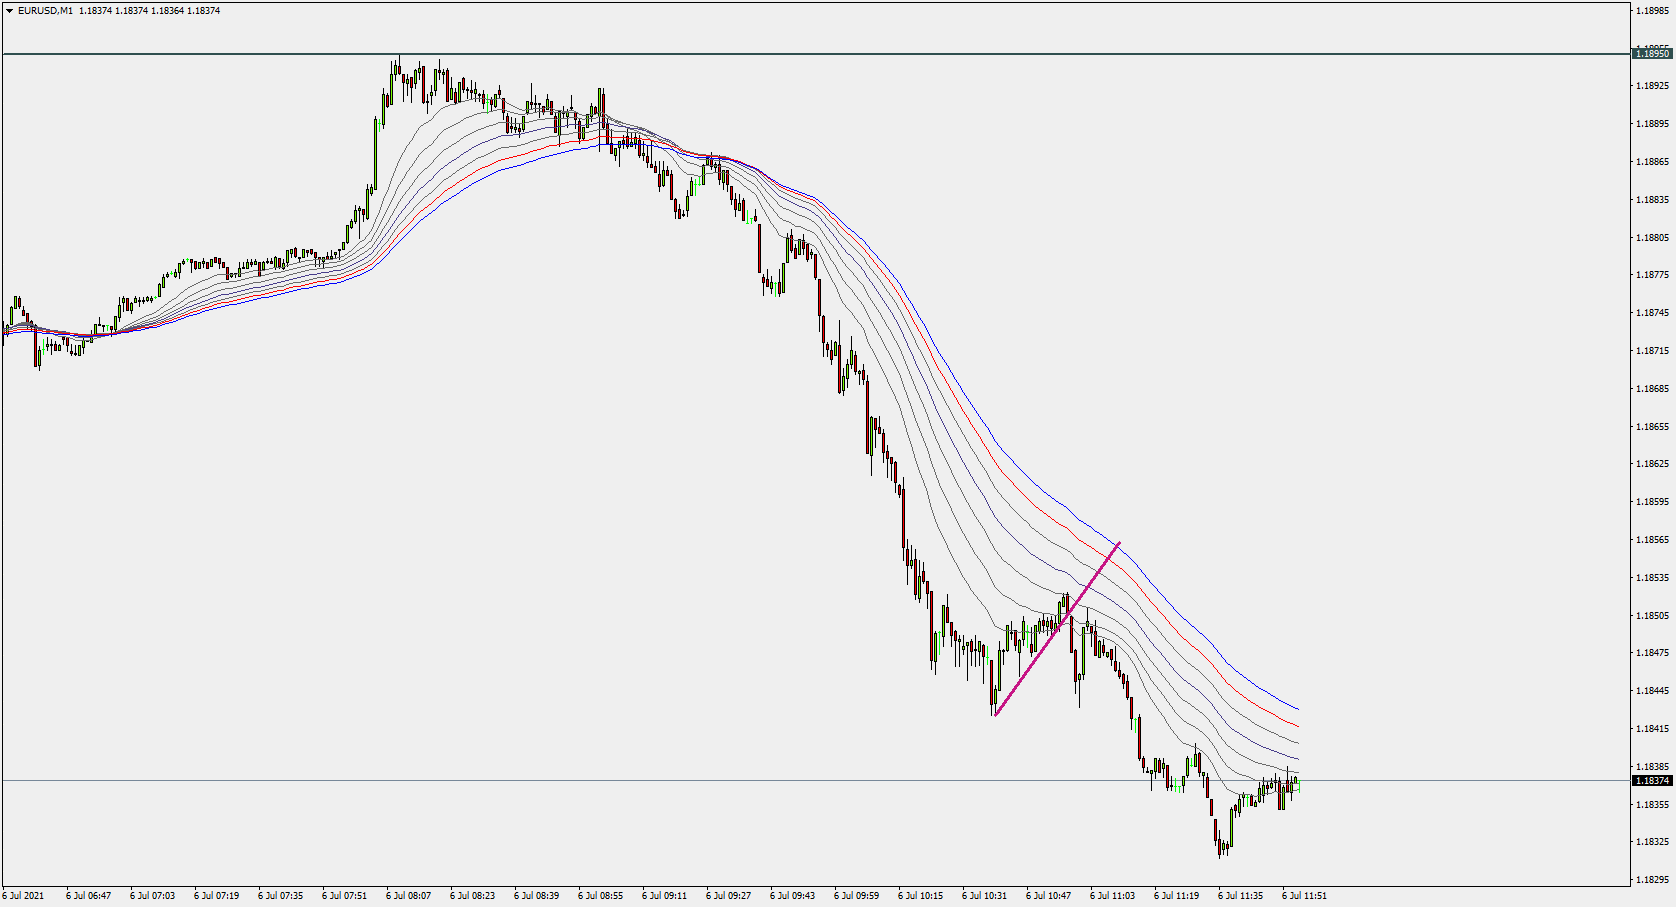Click the 6 Jul 06:47 time label
The image size is (1676, 907).
point(88,896)
